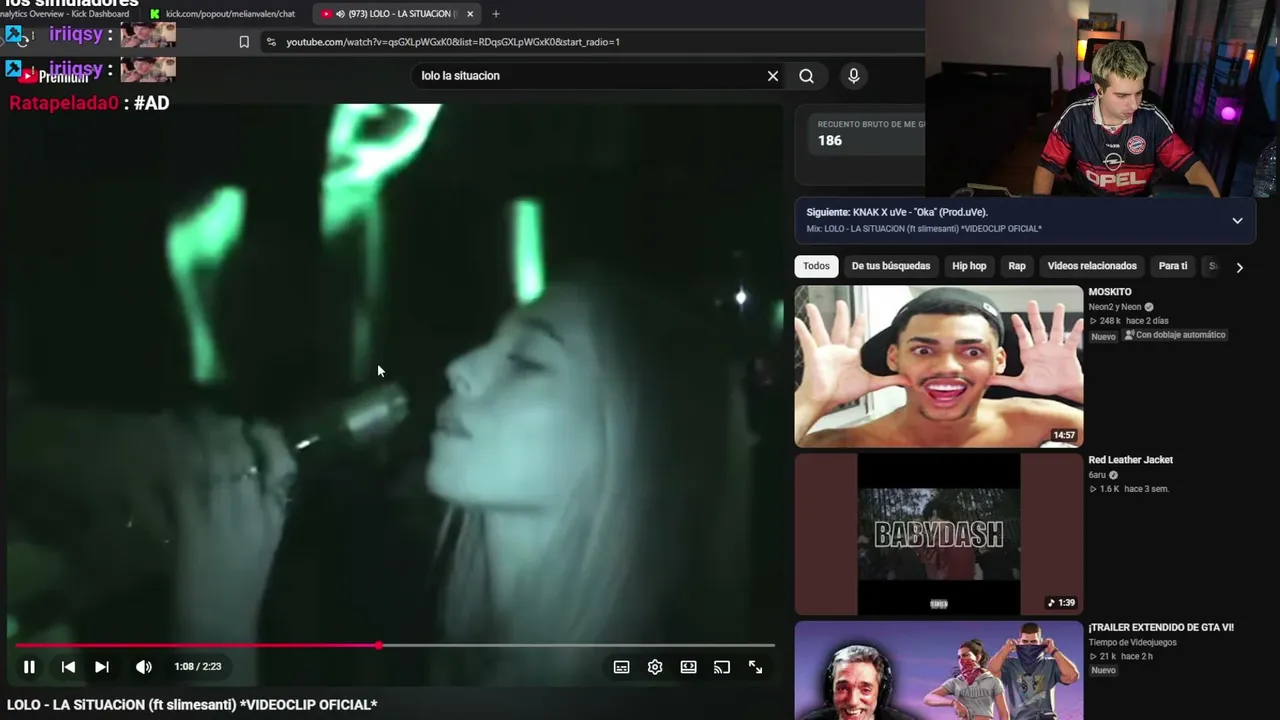Go to the previous video in the mix
1280x720 pixels.
click(68, 667)
